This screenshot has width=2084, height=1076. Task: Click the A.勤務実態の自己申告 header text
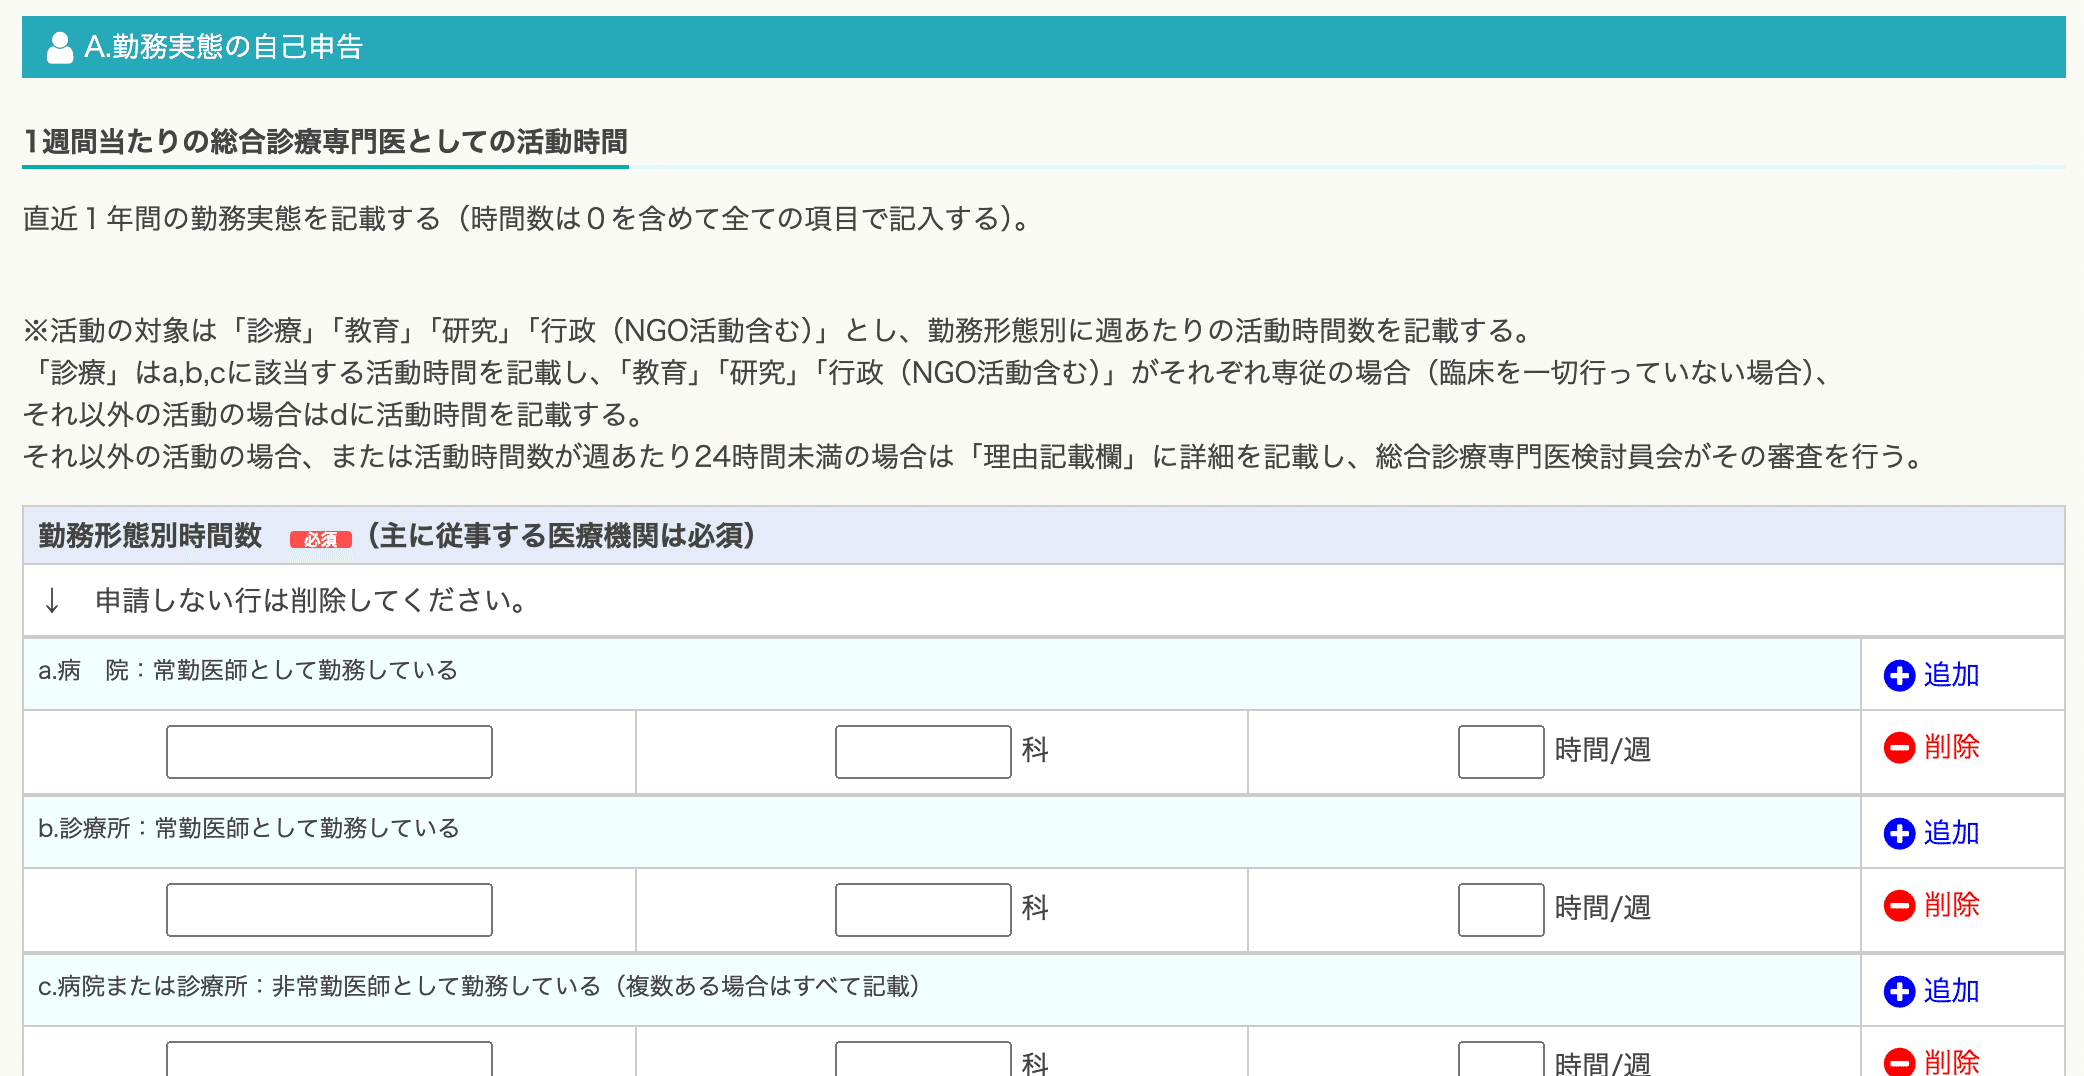pyautogui.click(x=223, y=47)
